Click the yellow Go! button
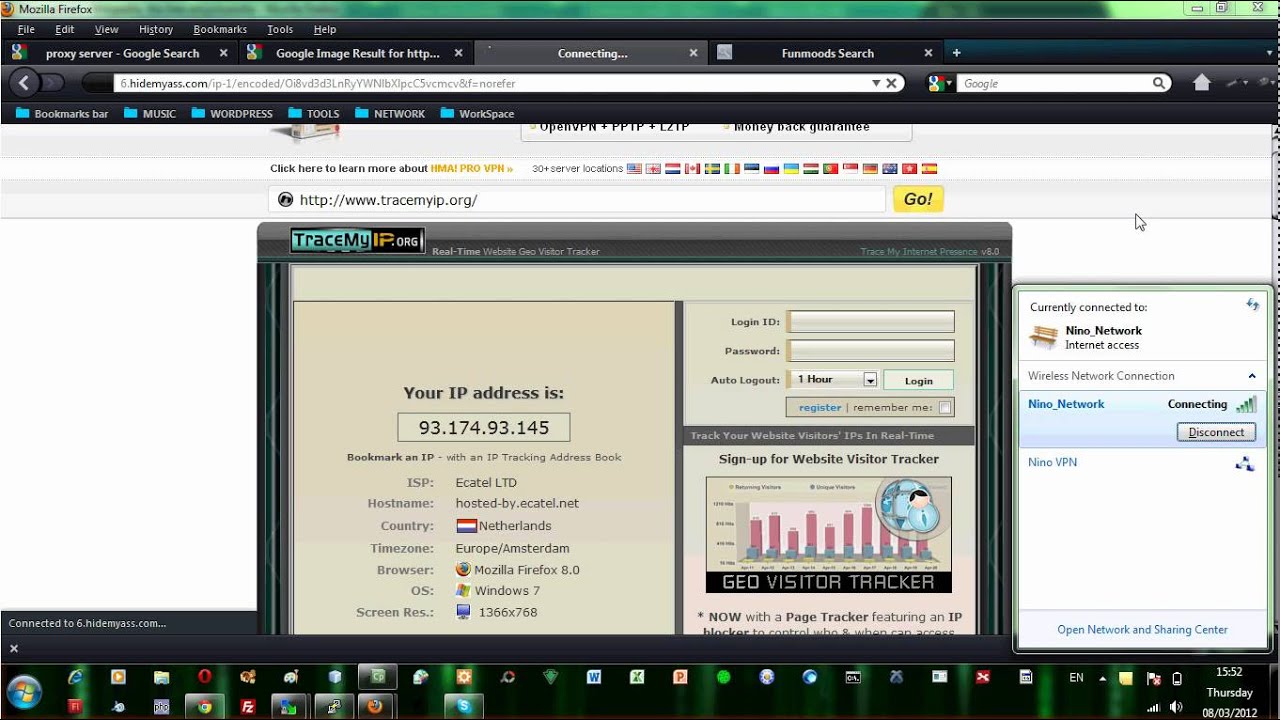 click(918, 199)
